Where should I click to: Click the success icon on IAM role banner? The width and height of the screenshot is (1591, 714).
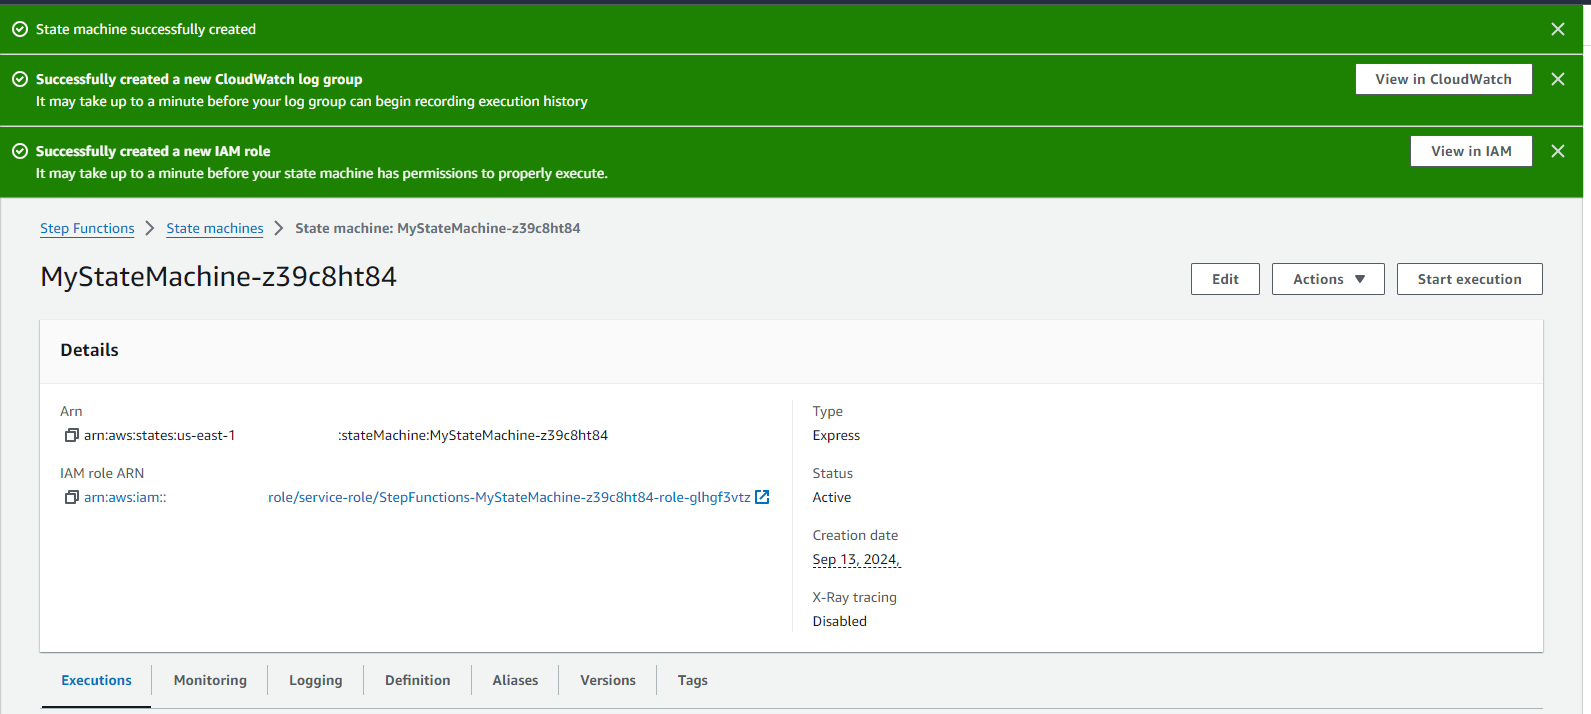(x=19, y=151)
